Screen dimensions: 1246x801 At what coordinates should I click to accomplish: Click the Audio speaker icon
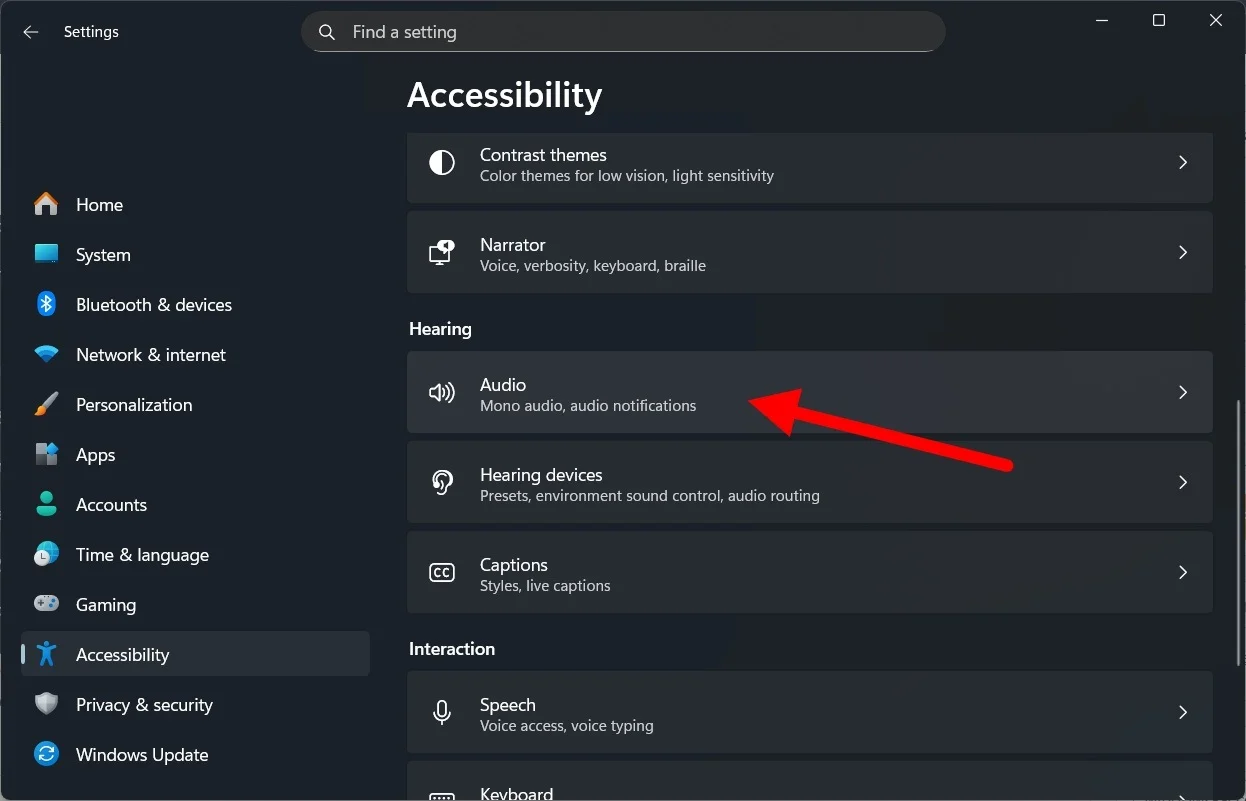click(x=441, y=392)
